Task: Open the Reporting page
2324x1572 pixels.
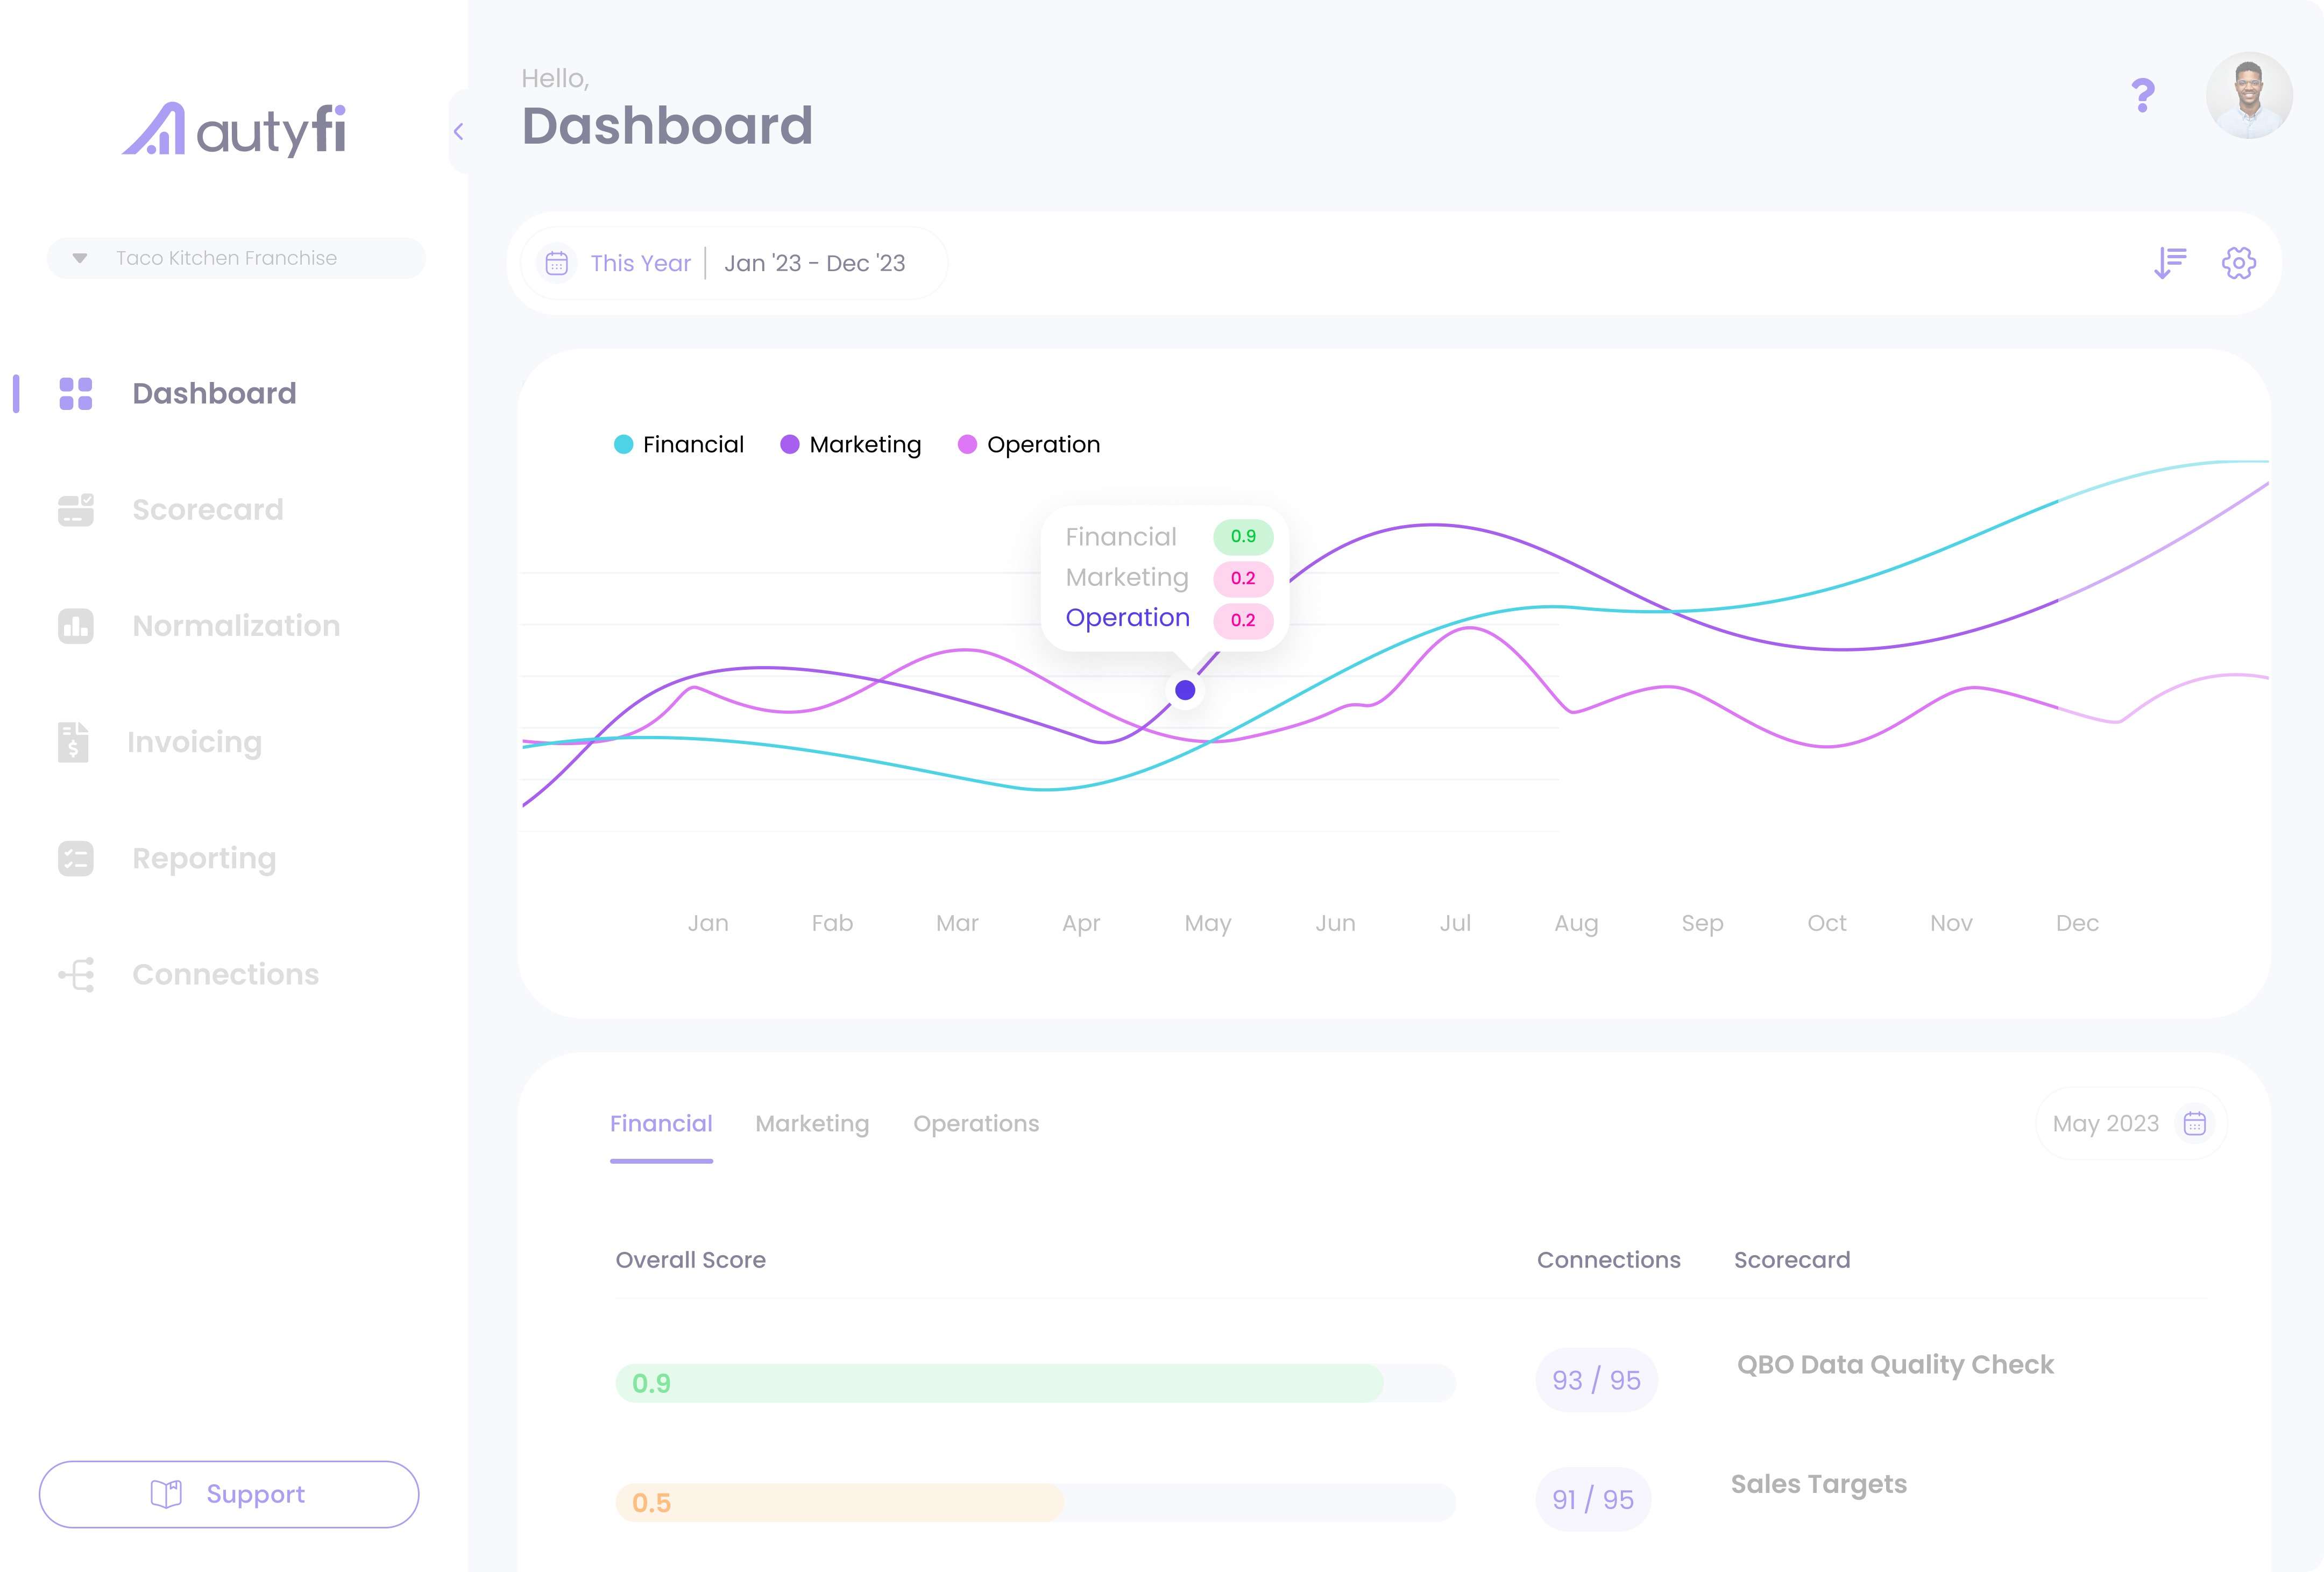Action: pyautogui.click(x=204, y=858)
